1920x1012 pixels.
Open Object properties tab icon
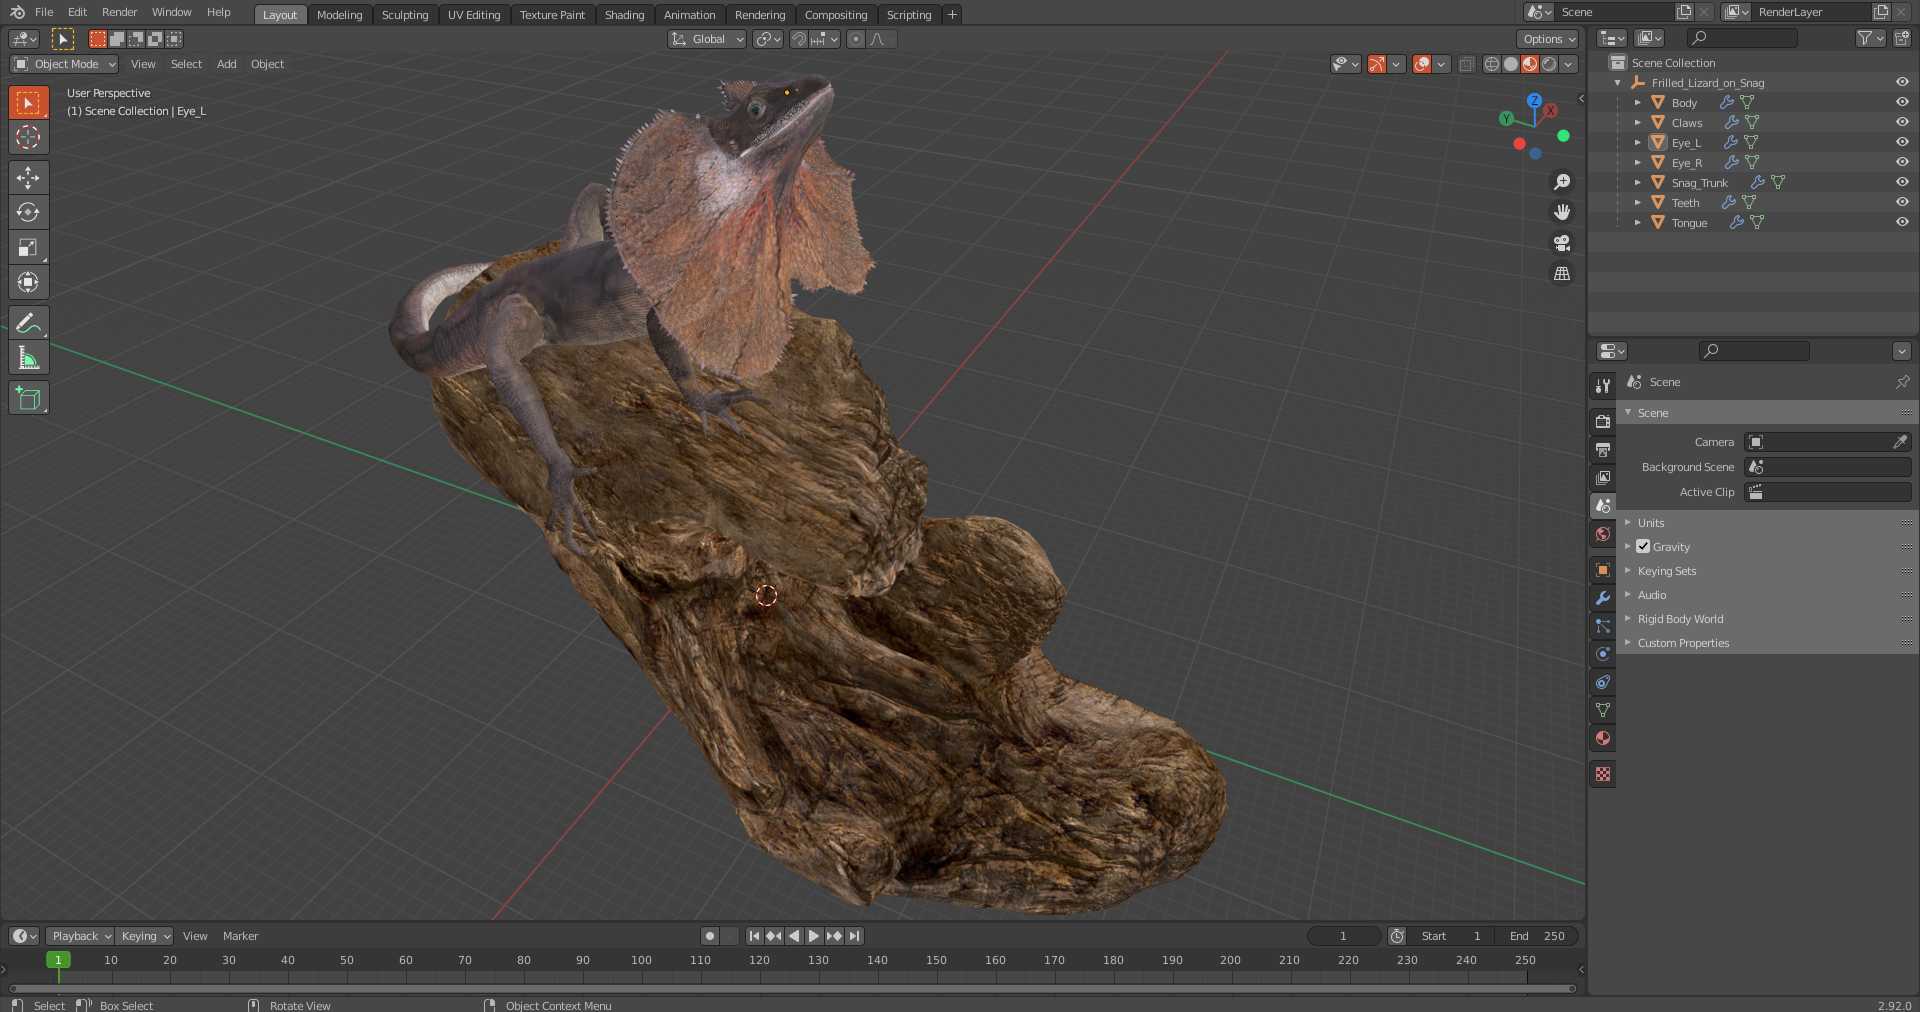[1603, 570]
